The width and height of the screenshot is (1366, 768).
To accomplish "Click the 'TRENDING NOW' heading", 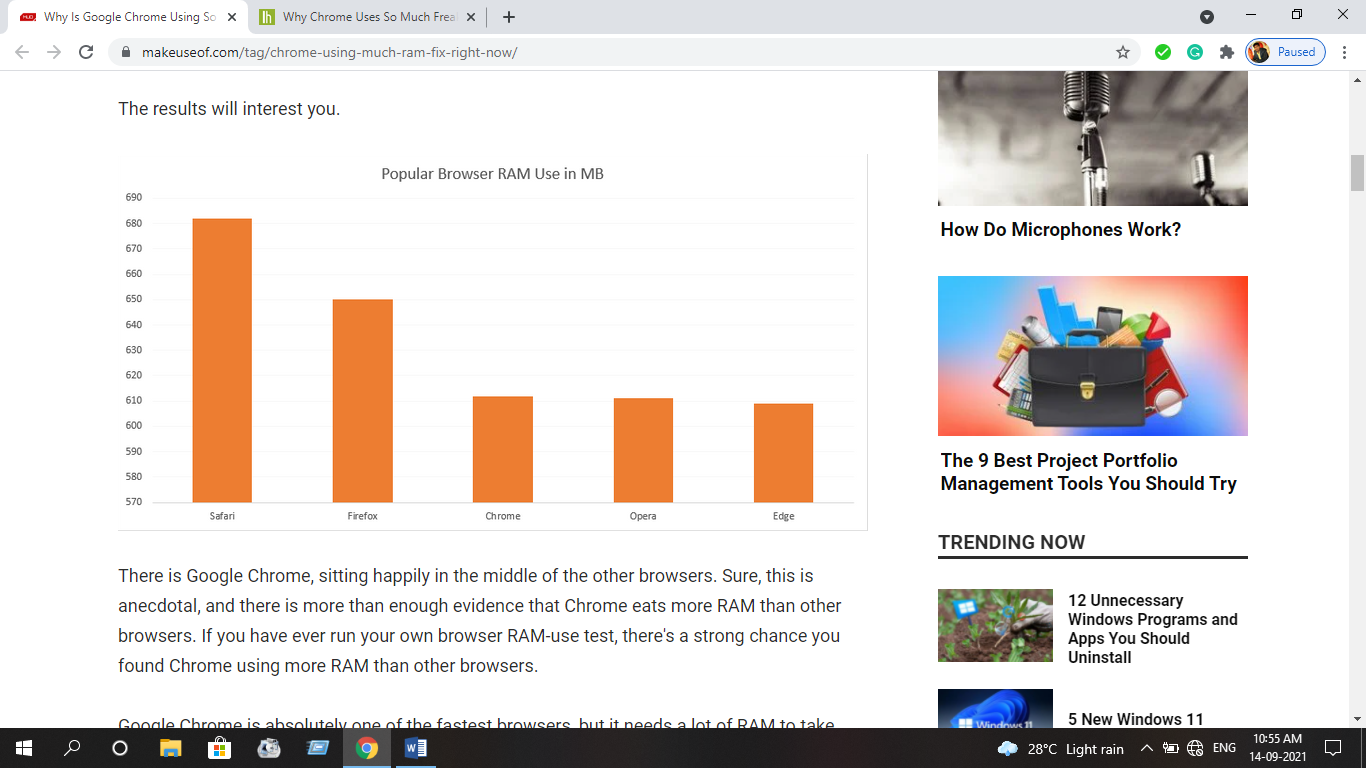I will [x=1011, y=542].
